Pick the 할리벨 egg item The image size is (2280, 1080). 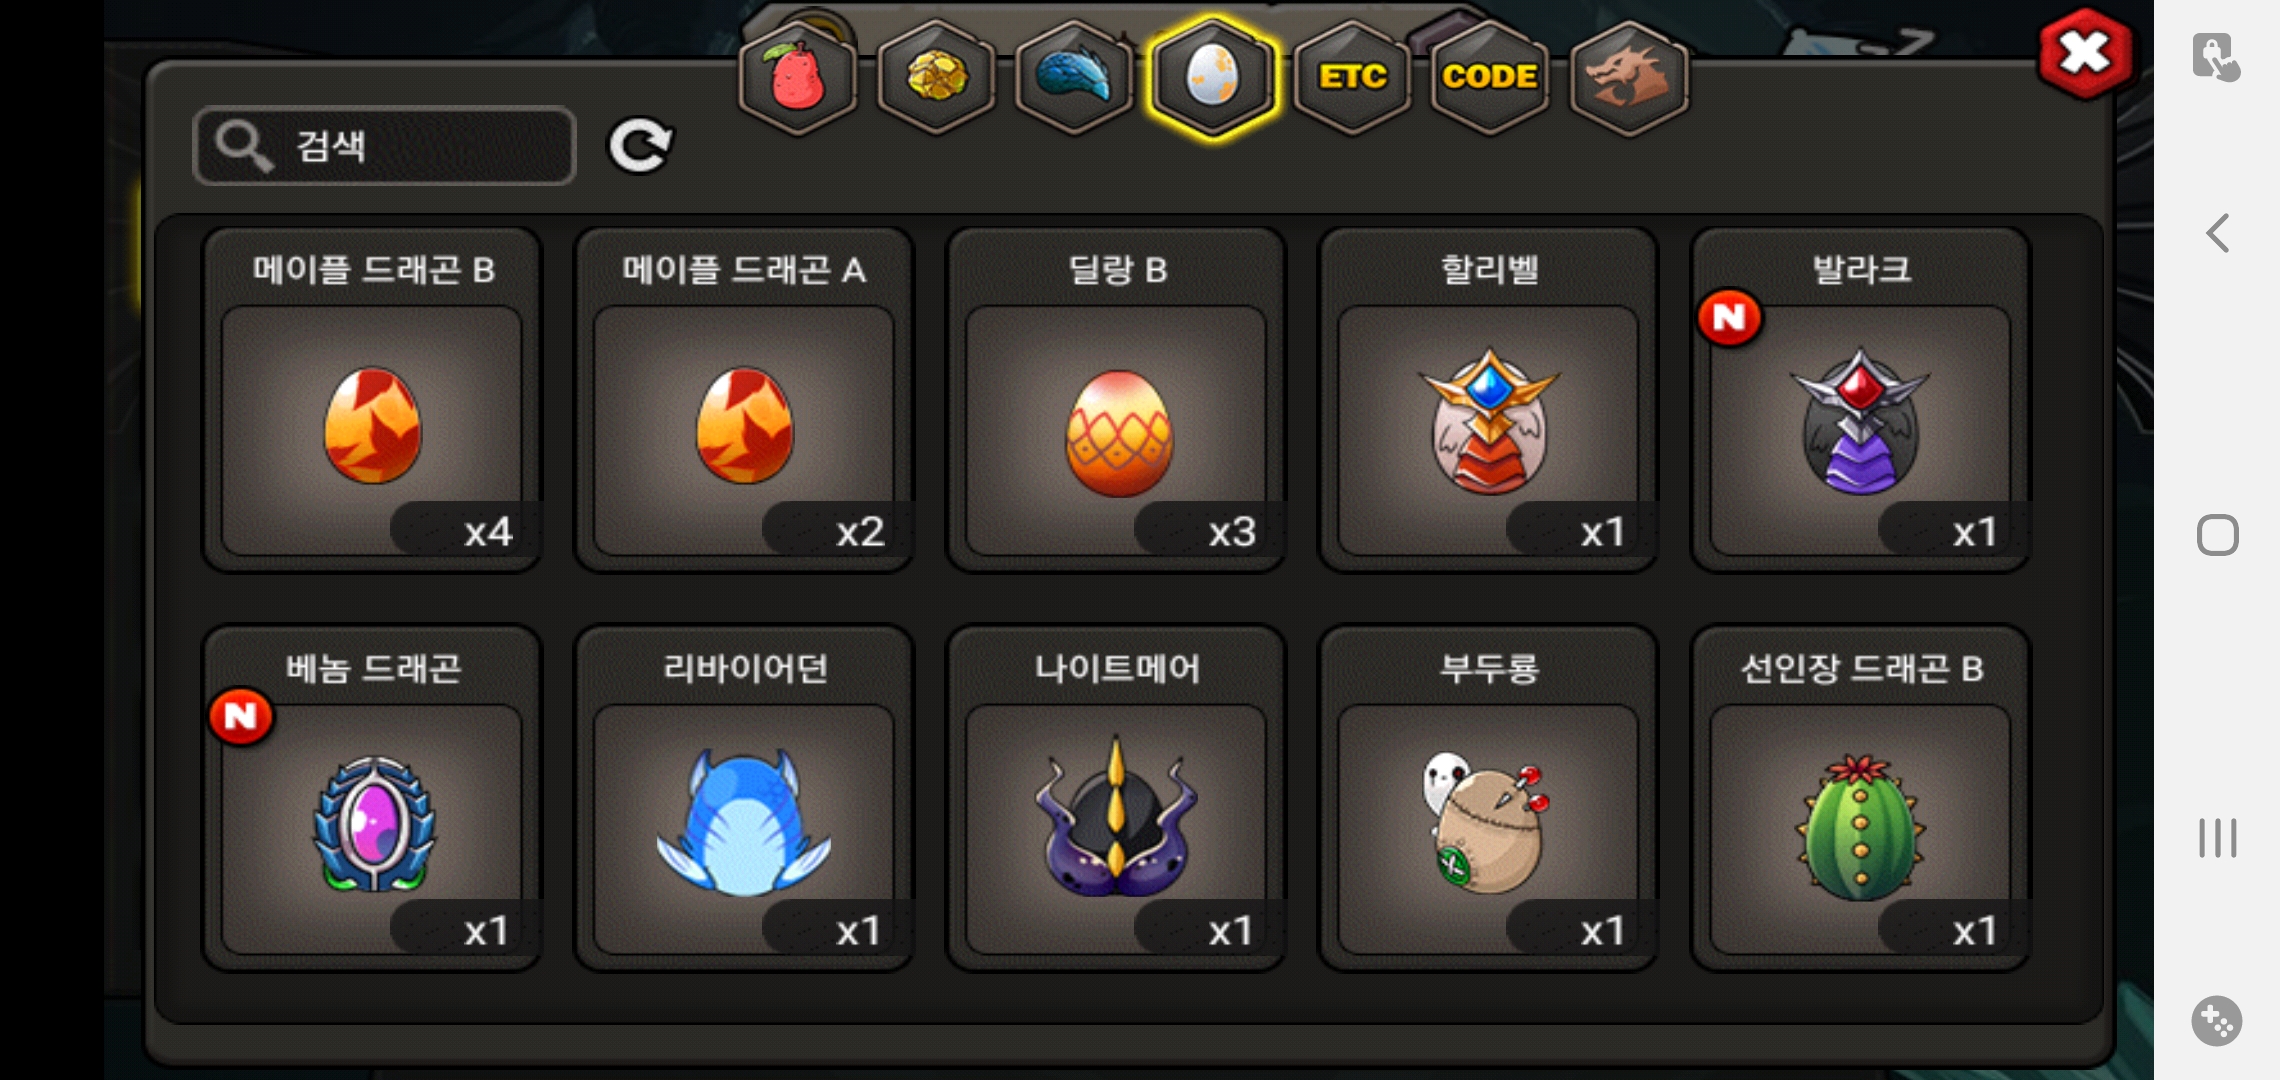[1488, 400]
